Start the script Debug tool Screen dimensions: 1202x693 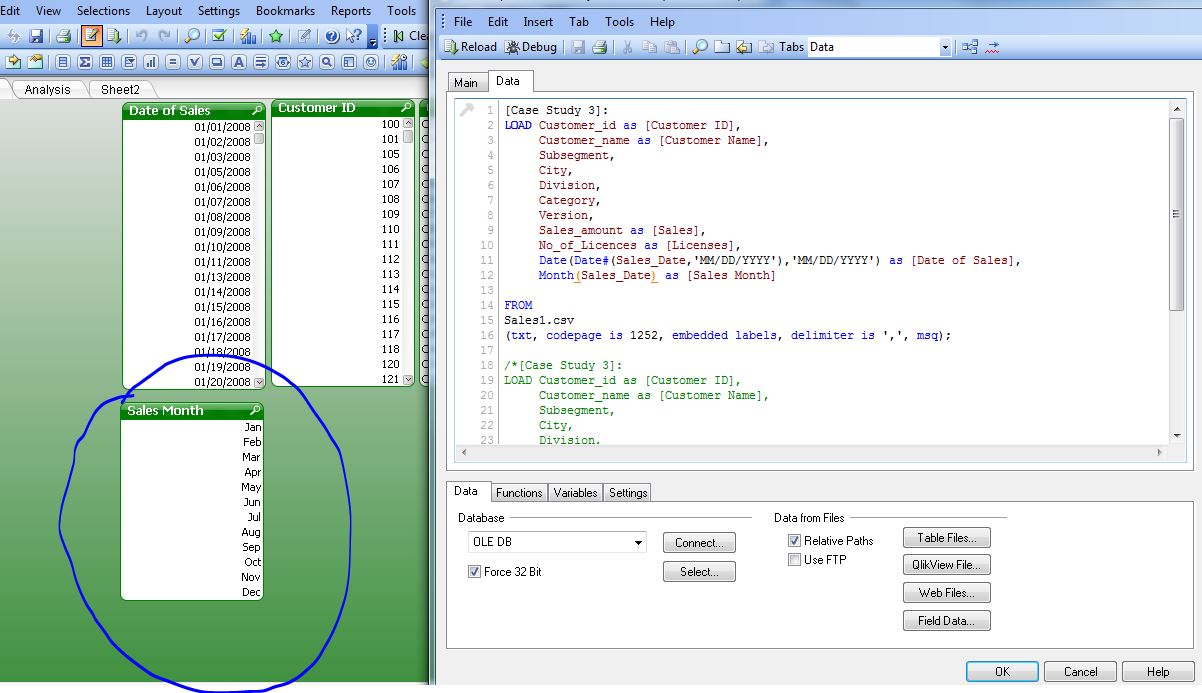click(x=531, y=47)
